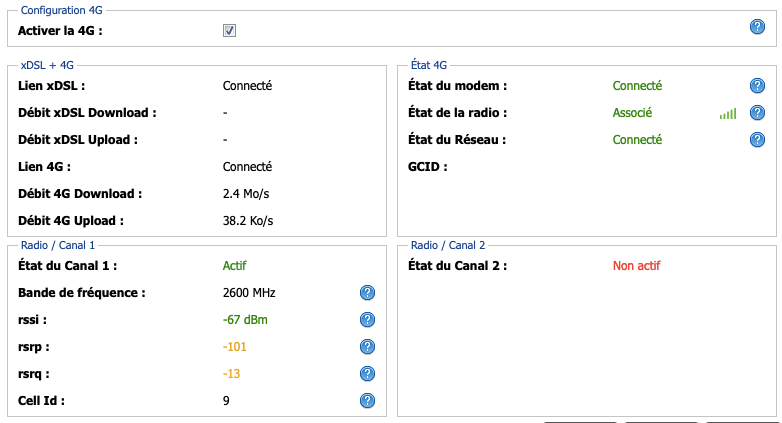Select the 2.4 Mo/s download value

(x=246, y=194)
